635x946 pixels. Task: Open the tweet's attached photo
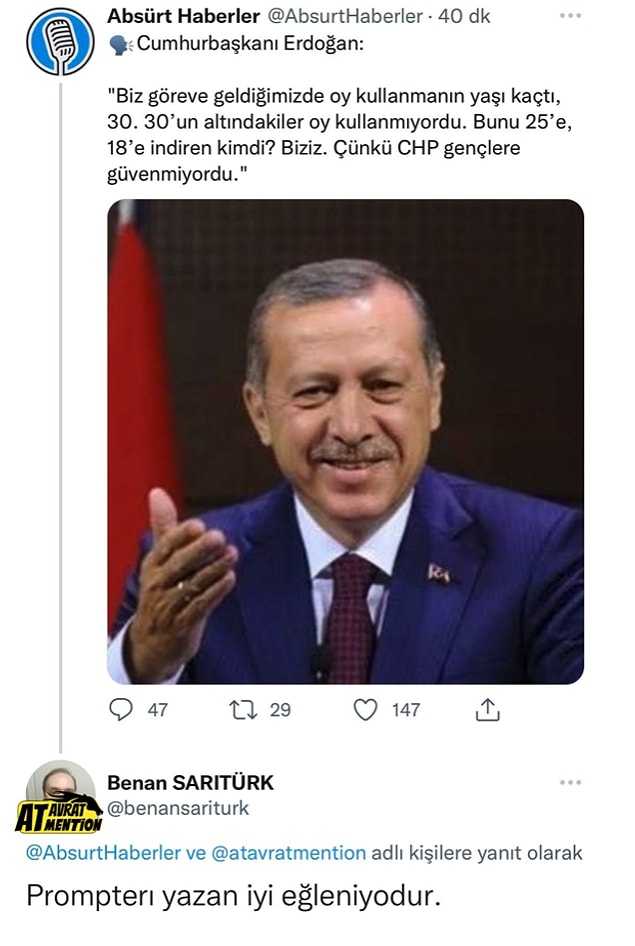coord(345,441)
